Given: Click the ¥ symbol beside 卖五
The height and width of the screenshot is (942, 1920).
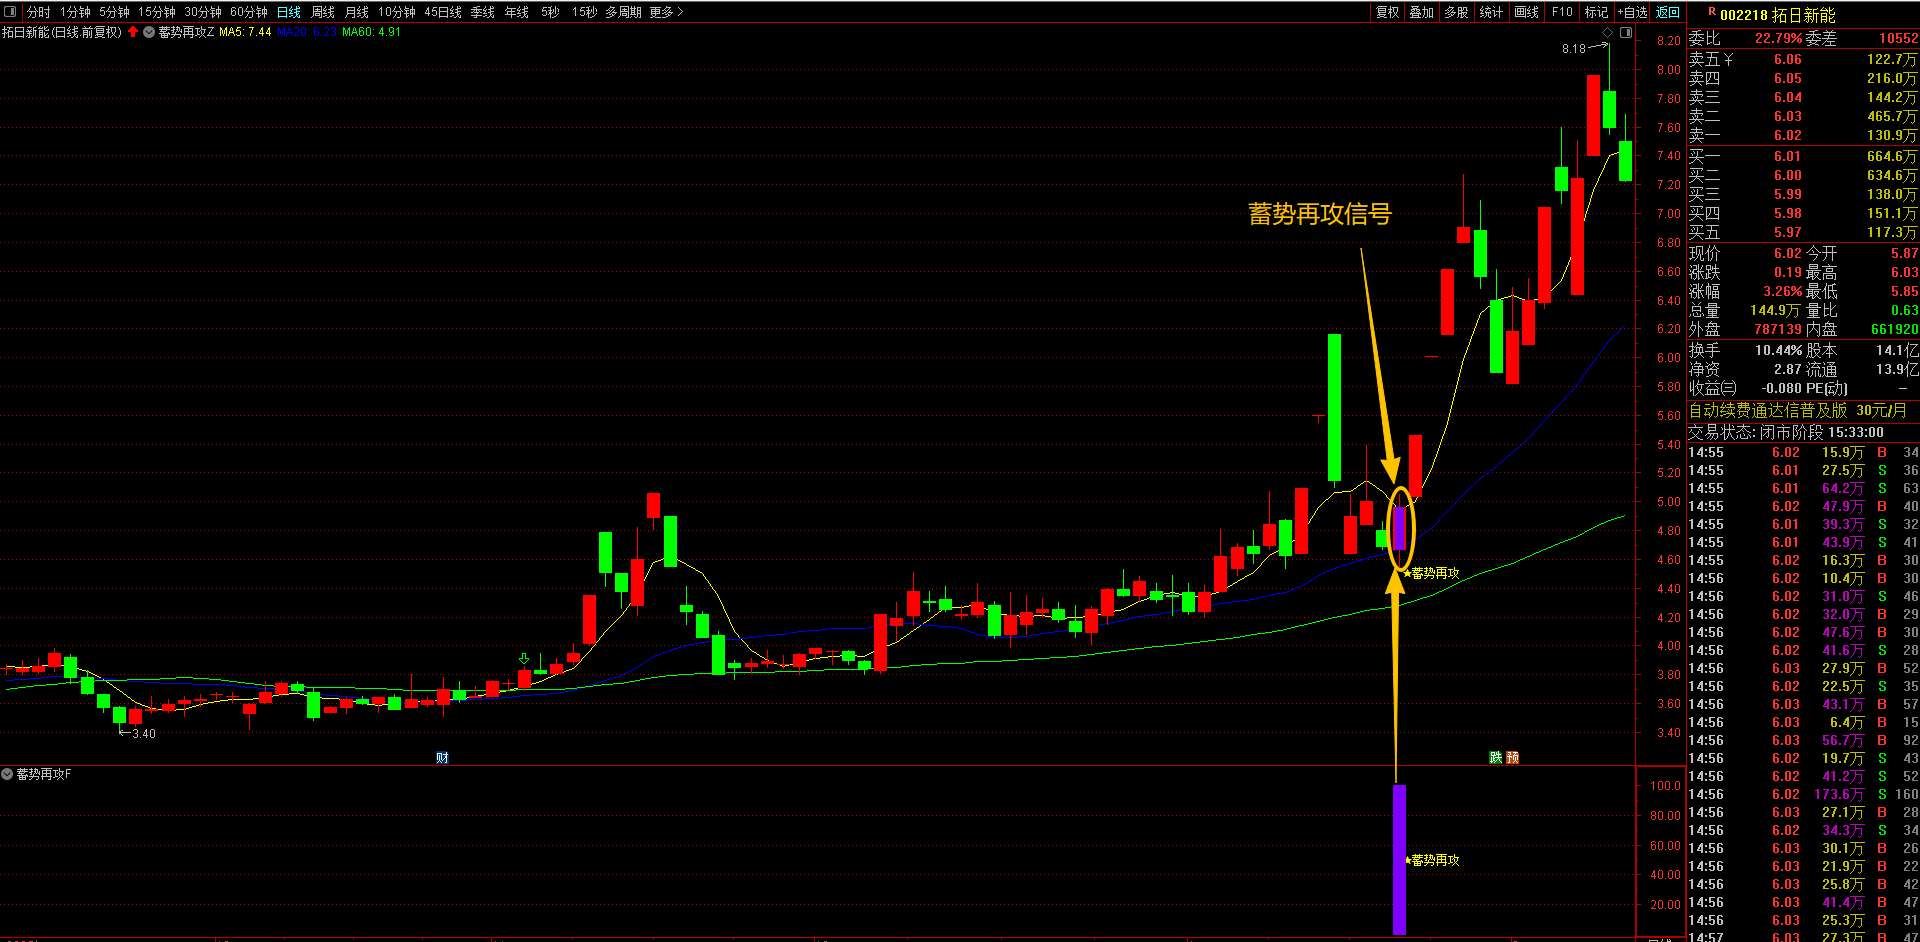Looking at the screenshot, I should coord(1728,60).
